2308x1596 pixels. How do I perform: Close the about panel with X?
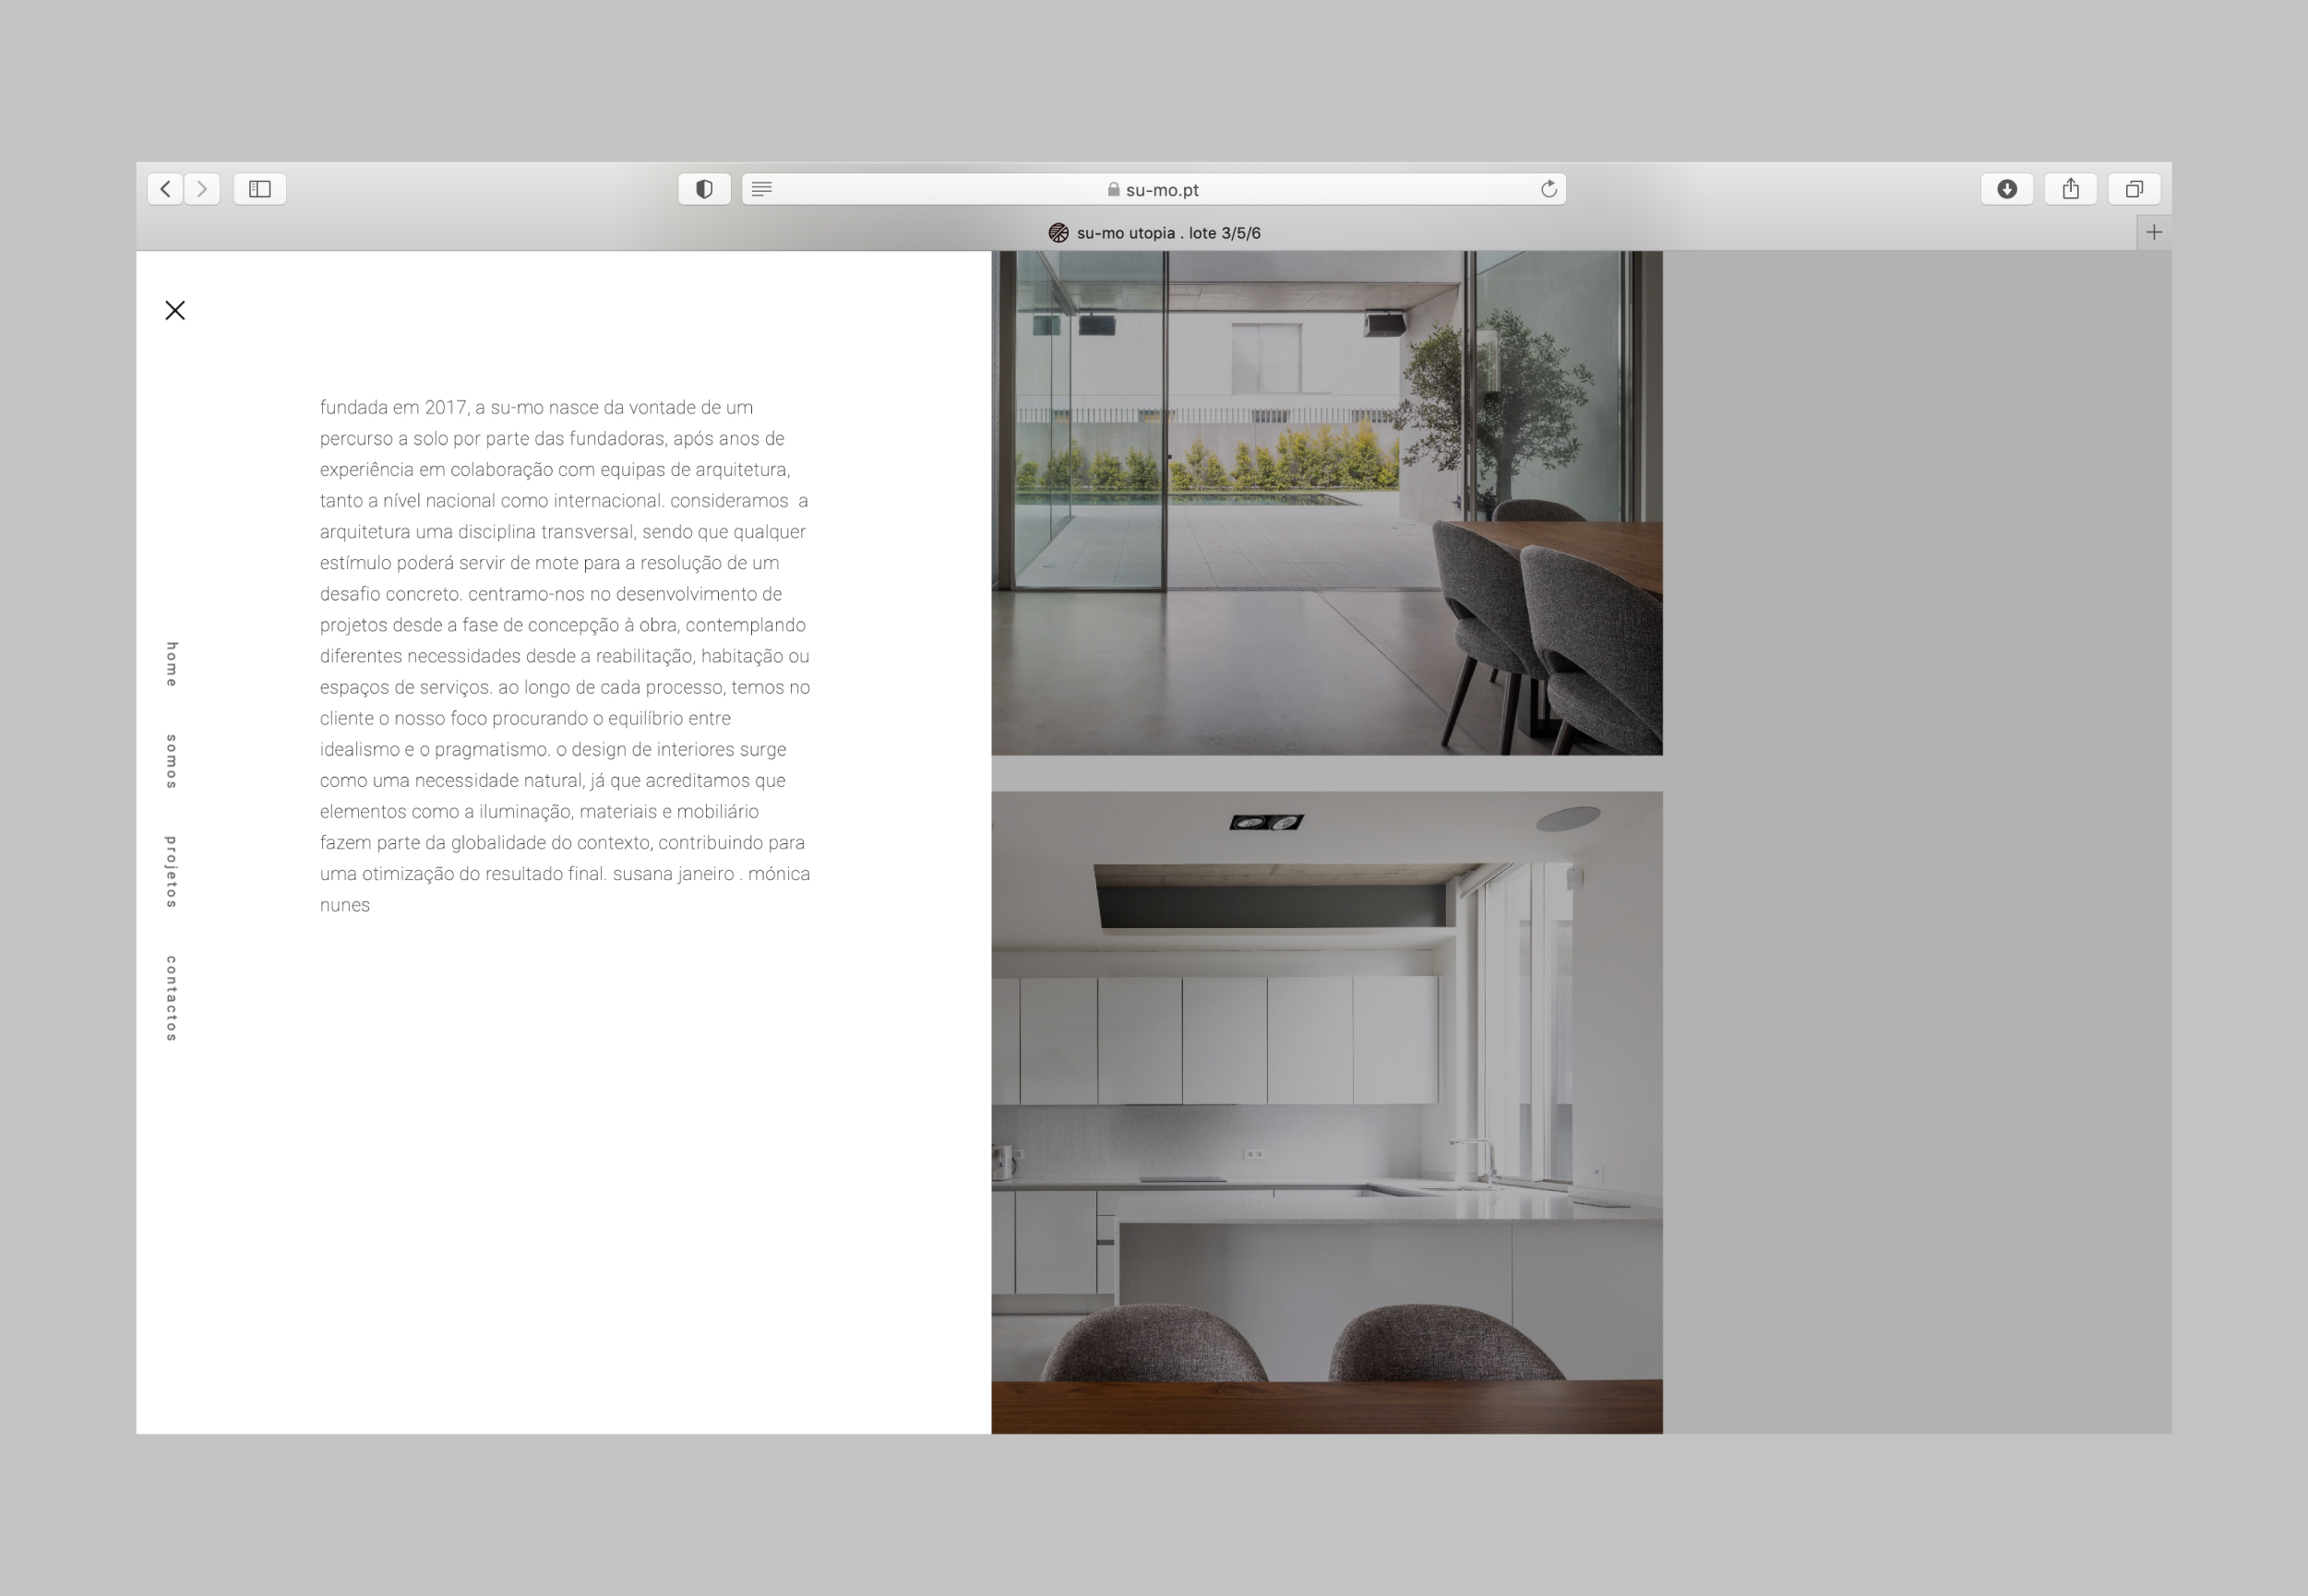coord(175,311)
